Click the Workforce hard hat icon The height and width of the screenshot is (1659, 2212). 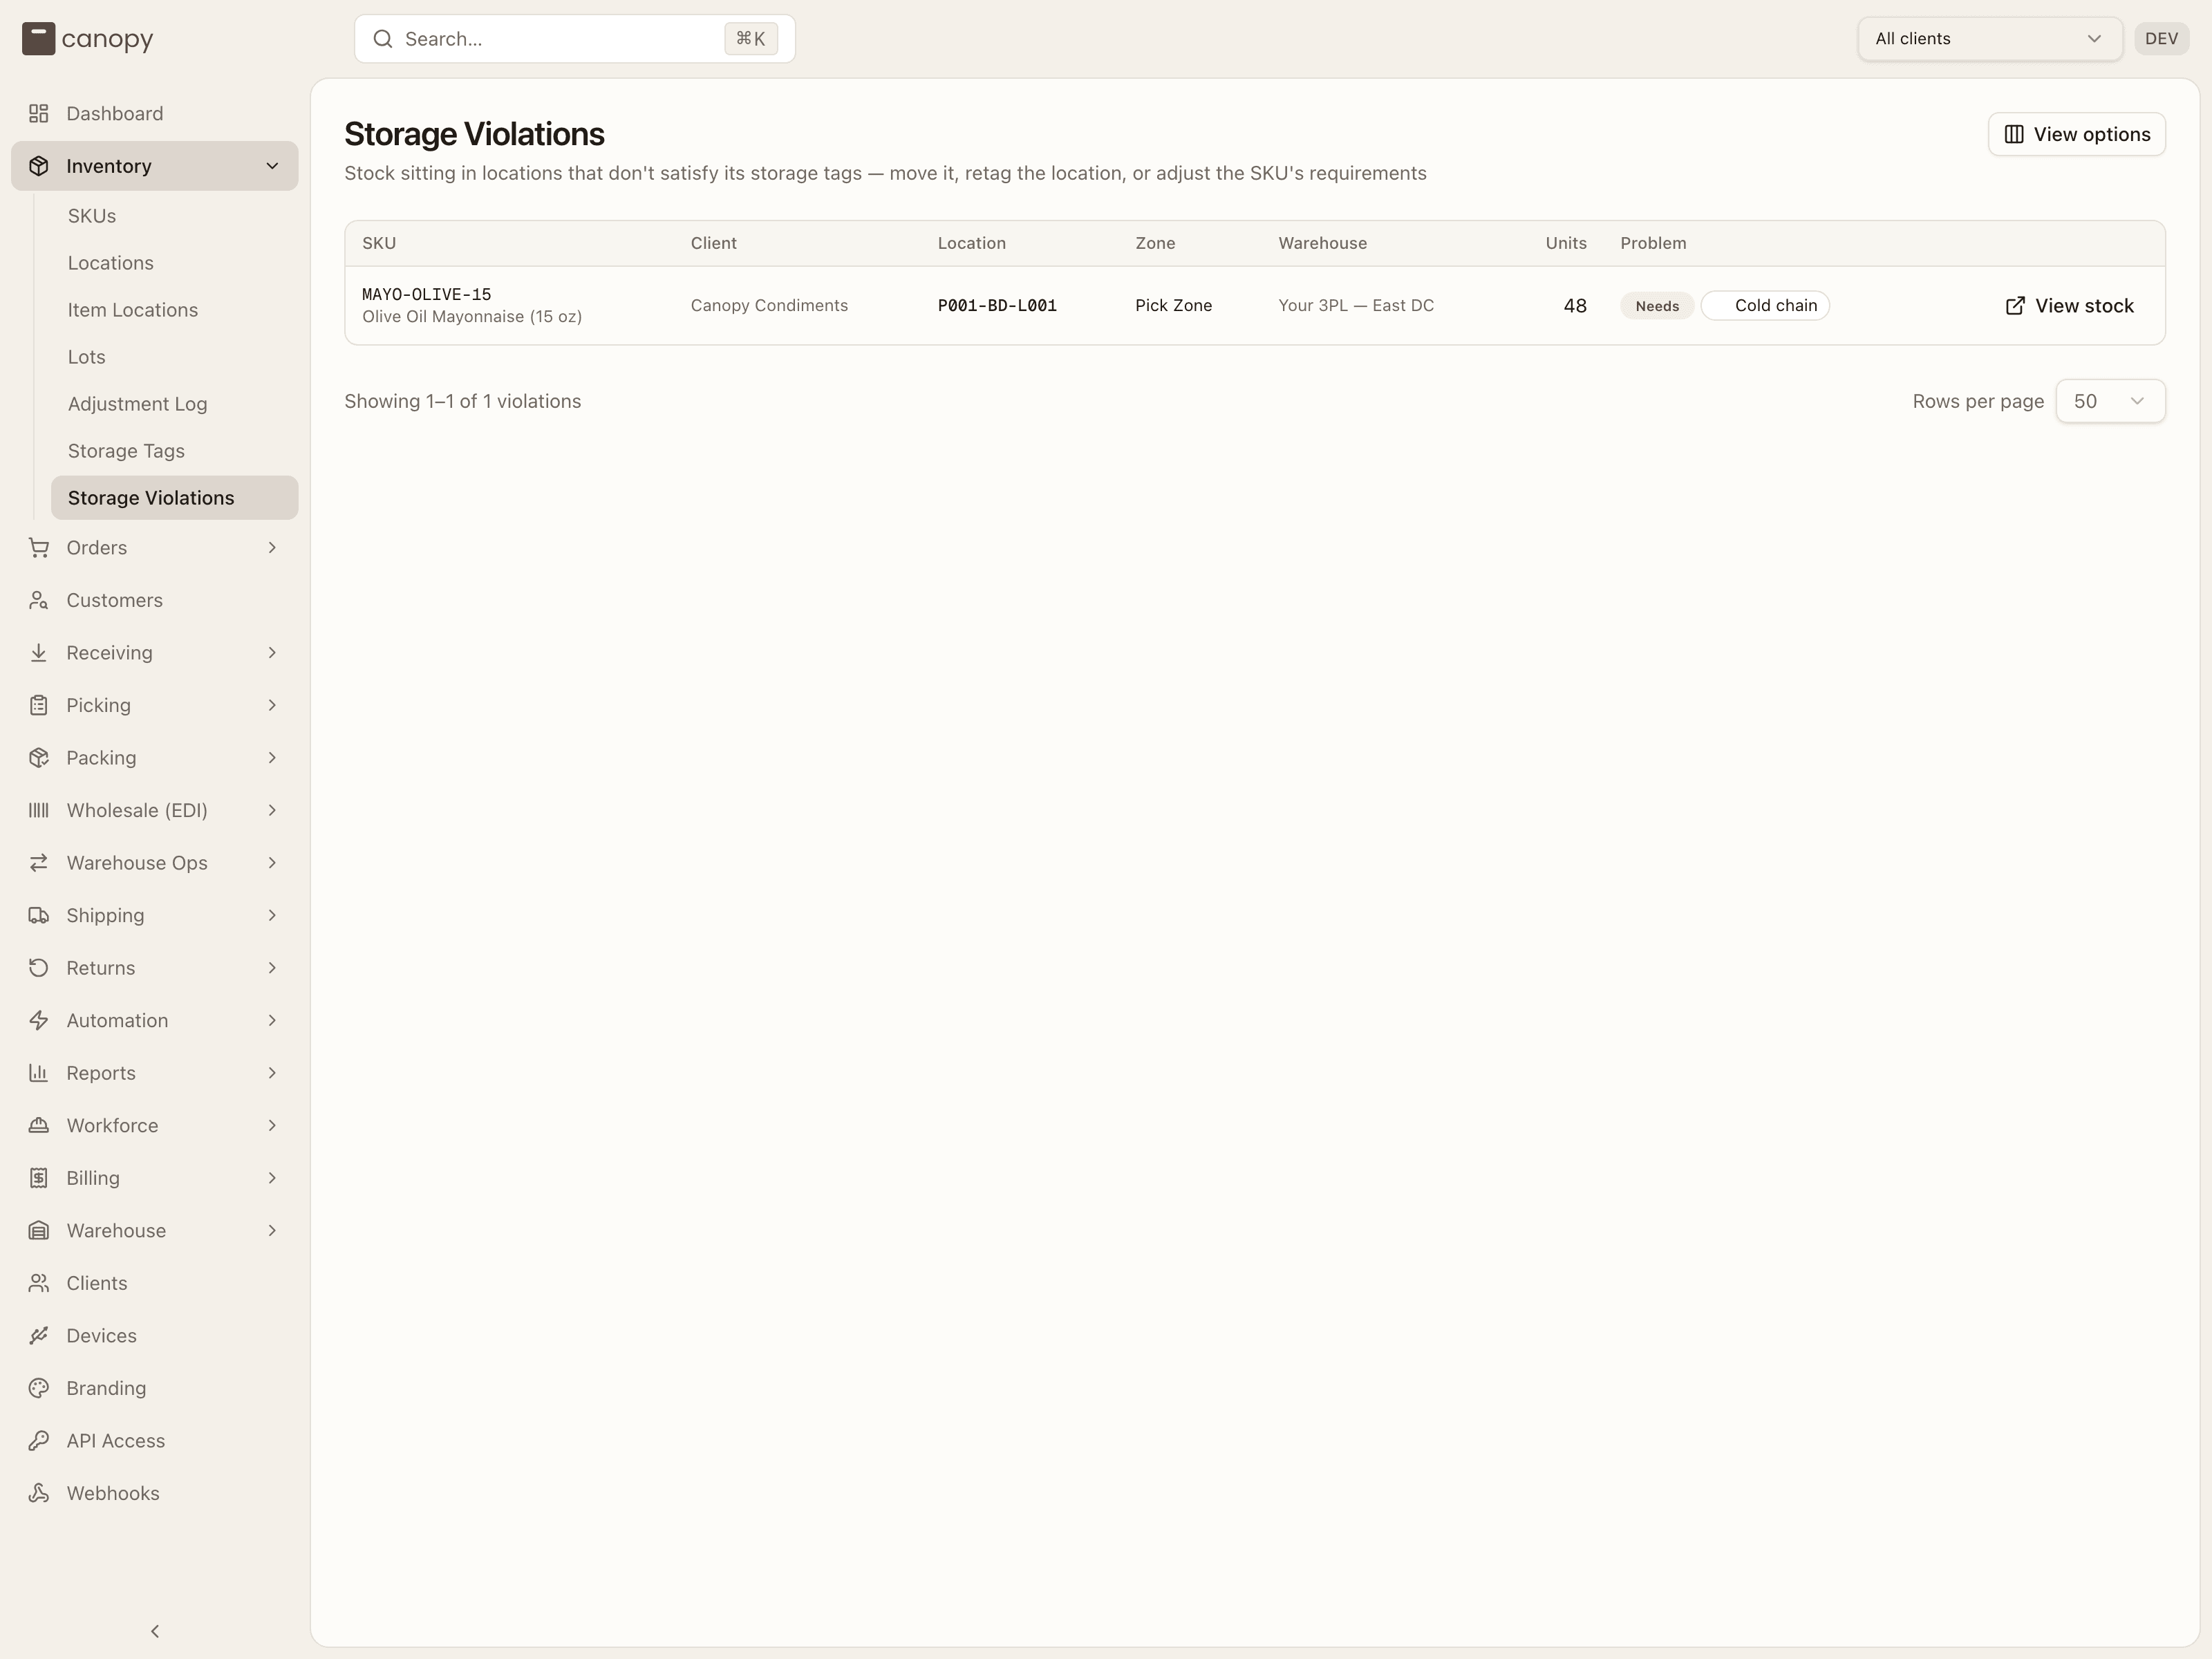pos(38,1125)
